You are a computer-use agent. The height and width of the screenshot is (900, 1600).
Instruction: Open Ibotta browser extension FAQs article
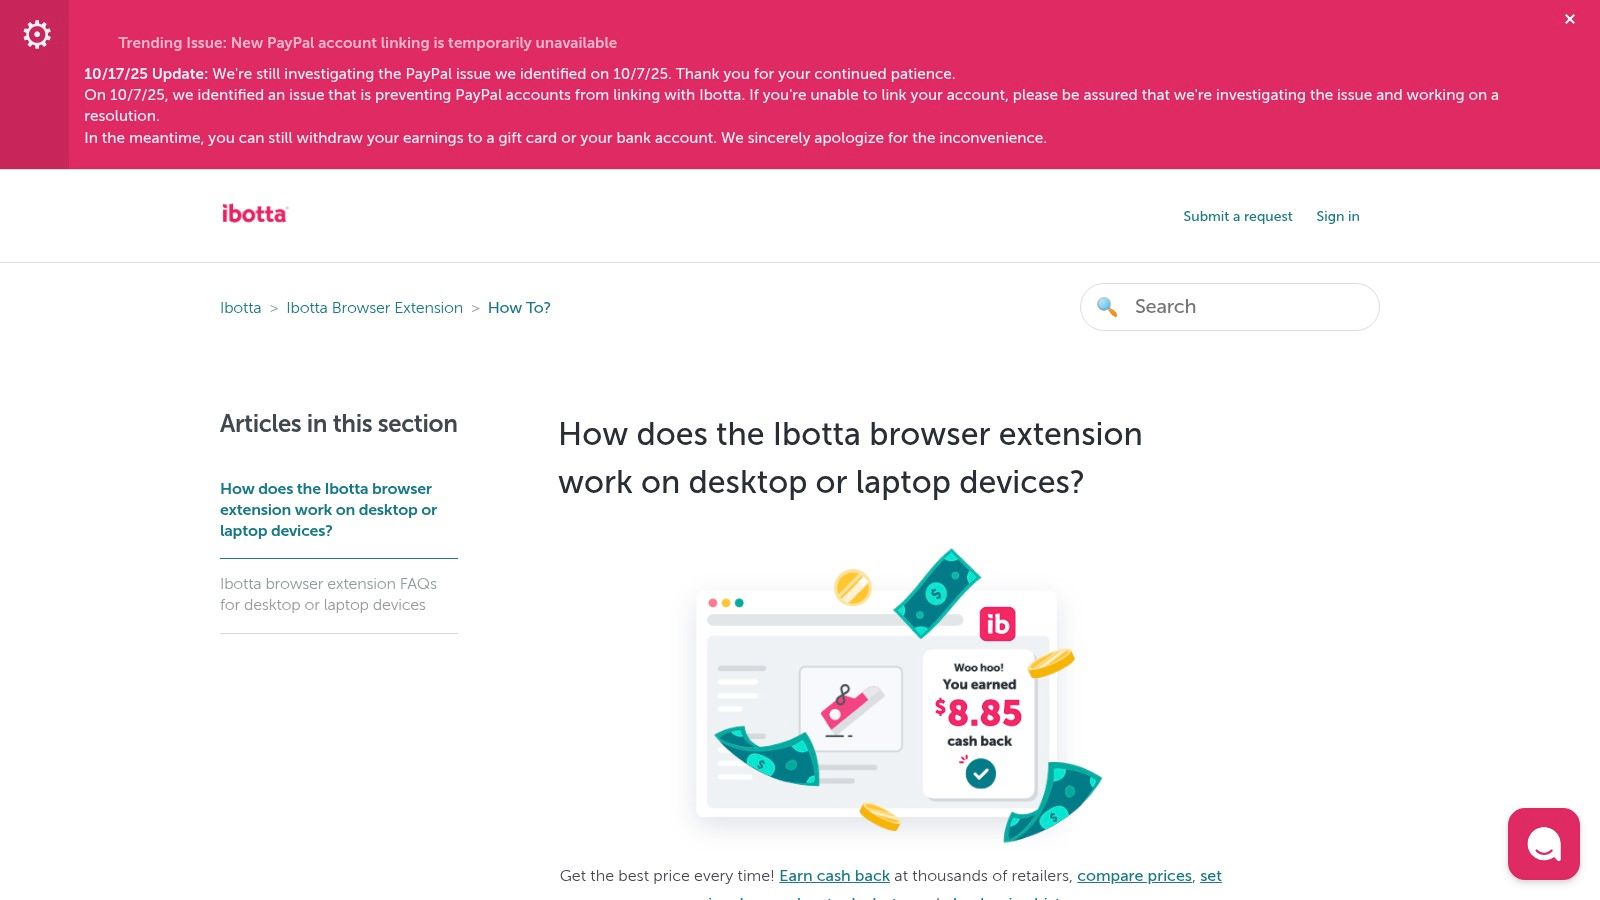[328, 594]
